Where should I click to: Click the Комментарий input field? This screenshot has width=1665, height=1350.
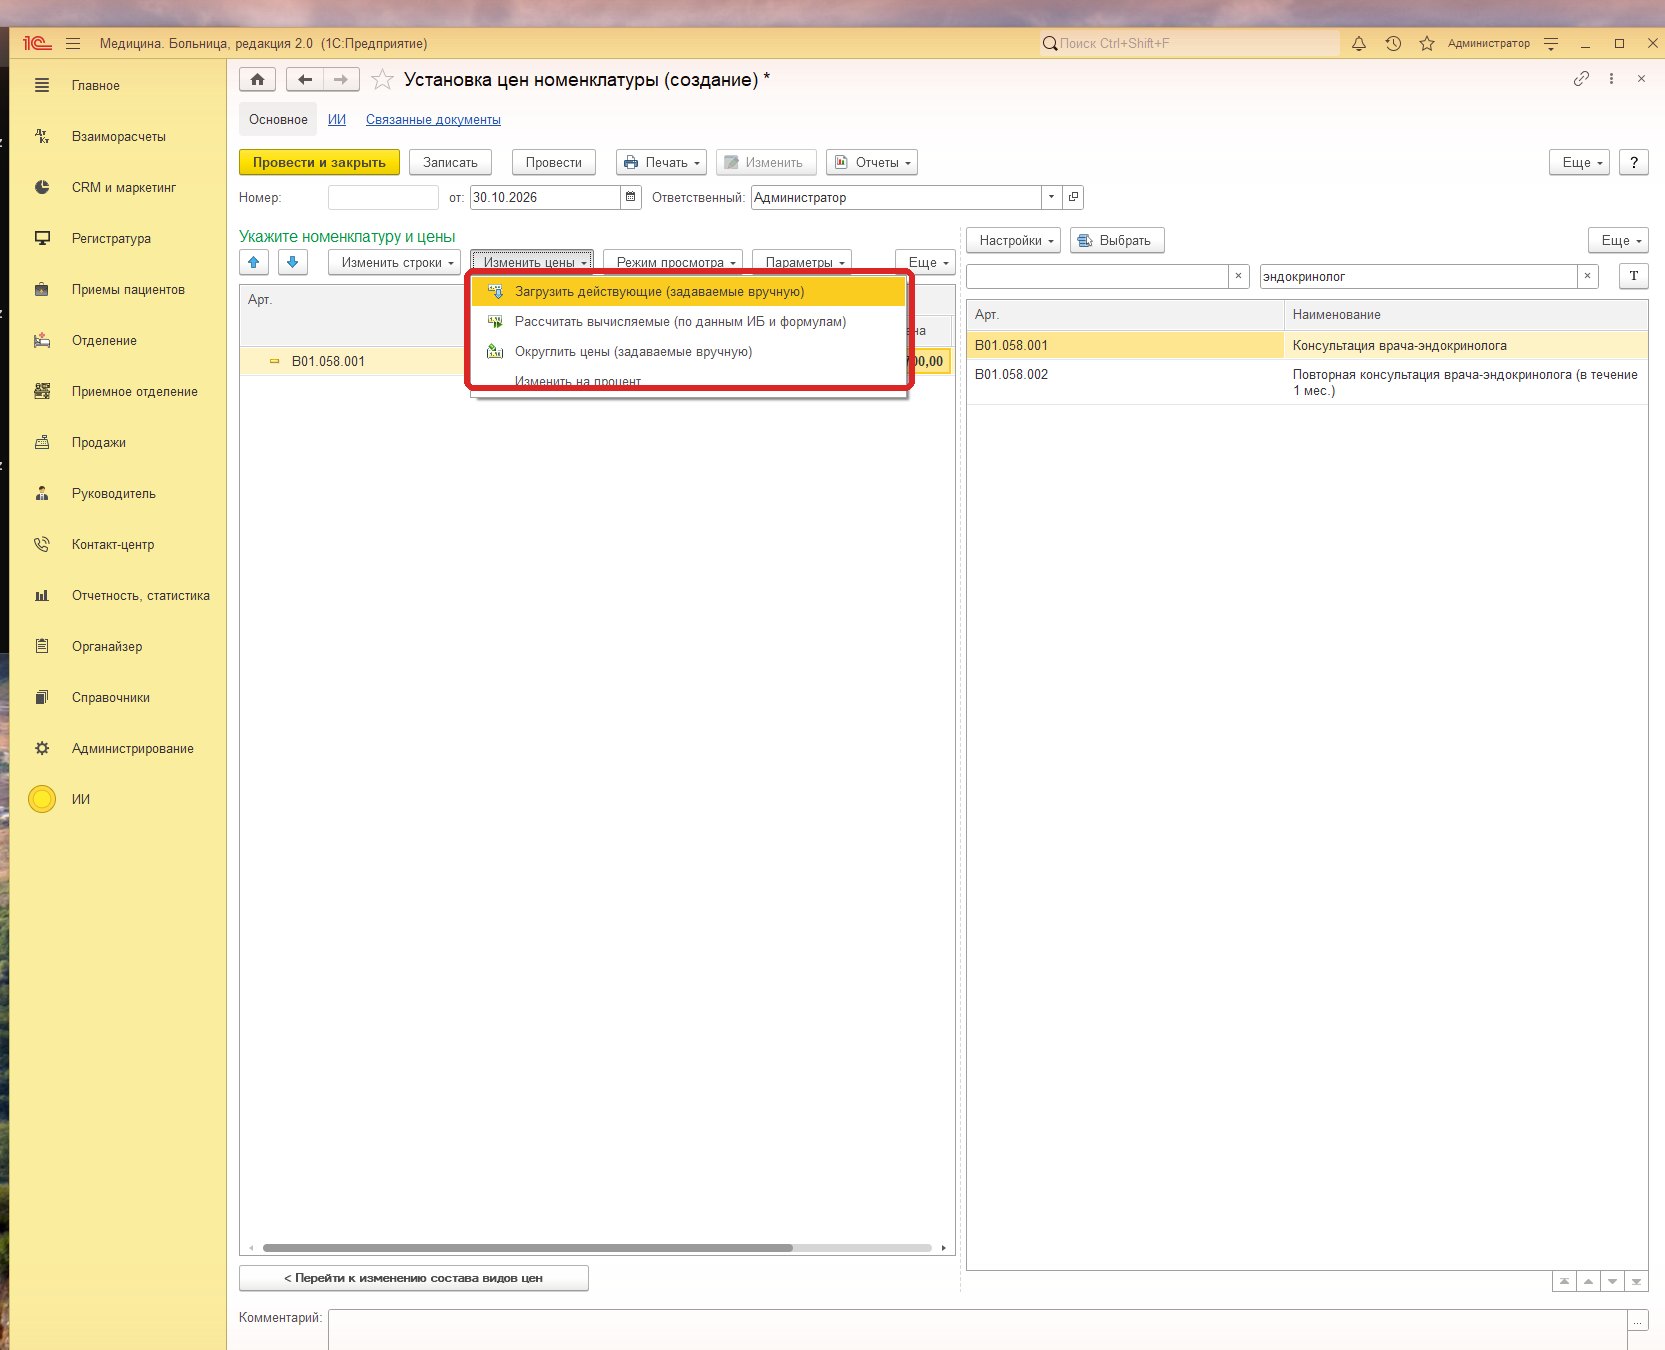point(977,1329)
